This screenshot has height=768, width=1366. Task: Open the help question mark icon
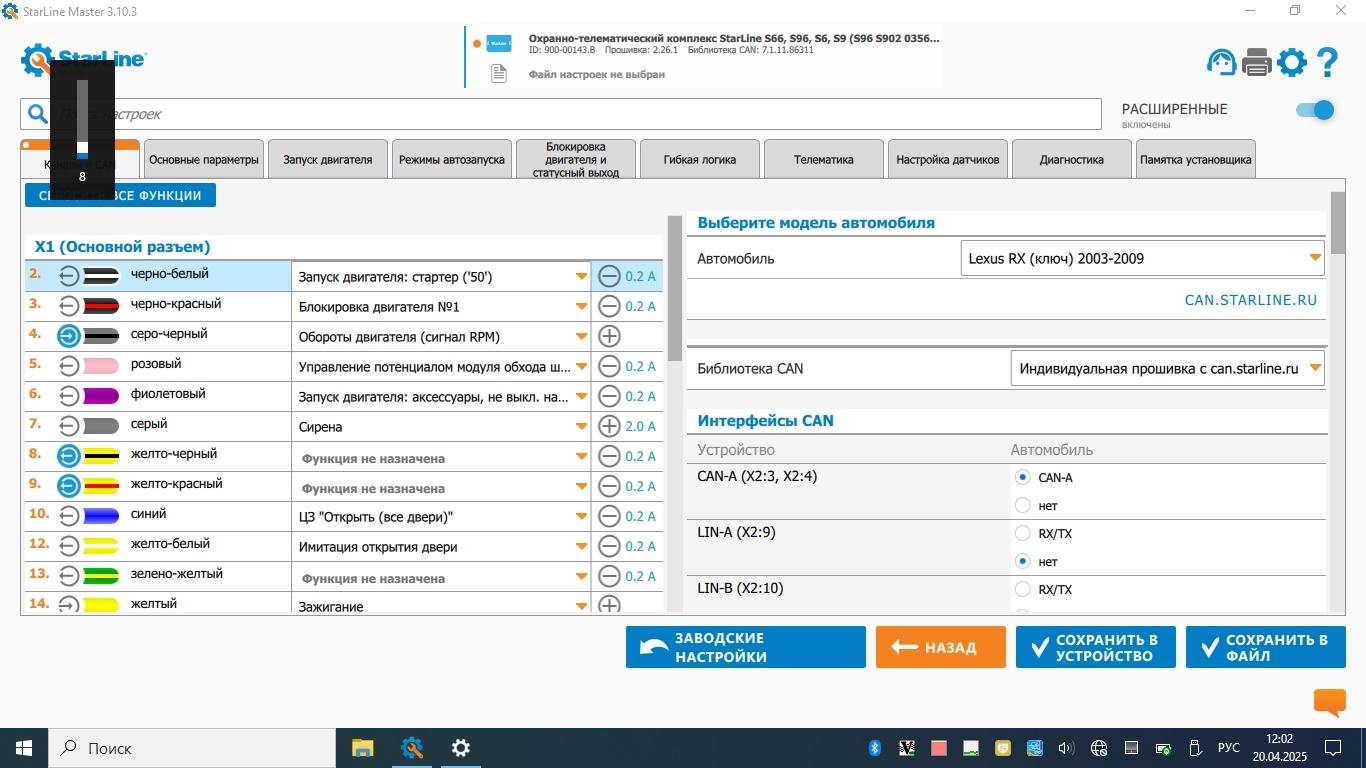(1327, 62)
